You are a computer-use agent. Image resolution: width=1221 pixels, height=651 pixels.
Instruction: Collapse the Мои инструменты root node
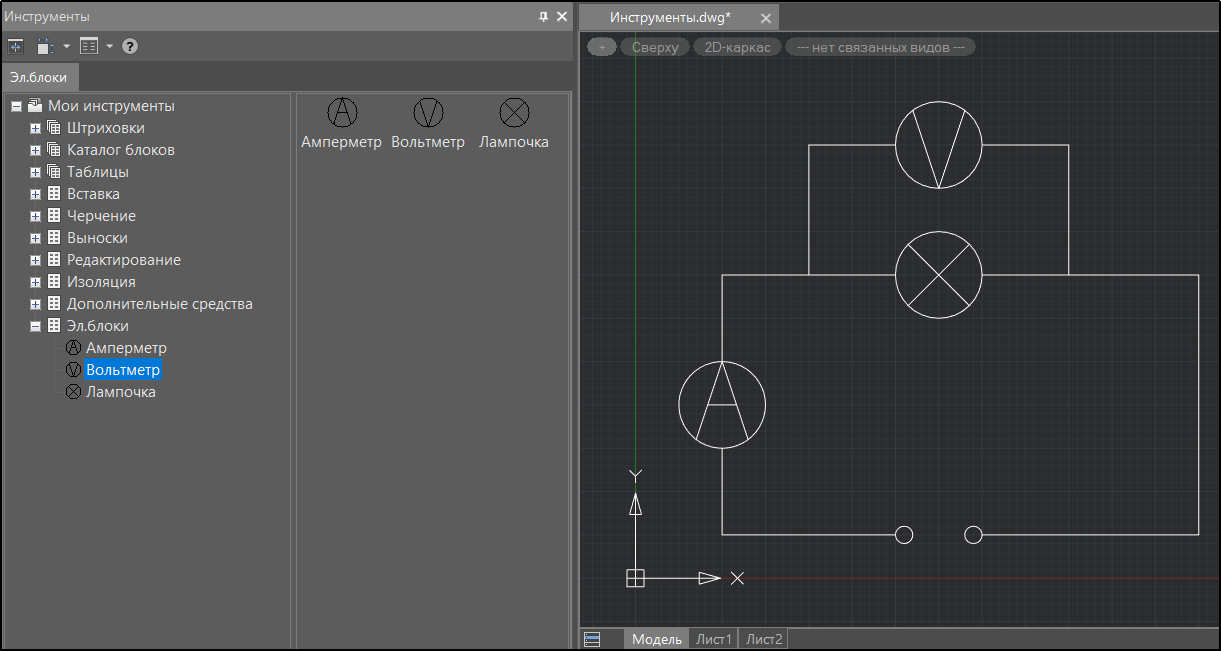pos(16,106)
